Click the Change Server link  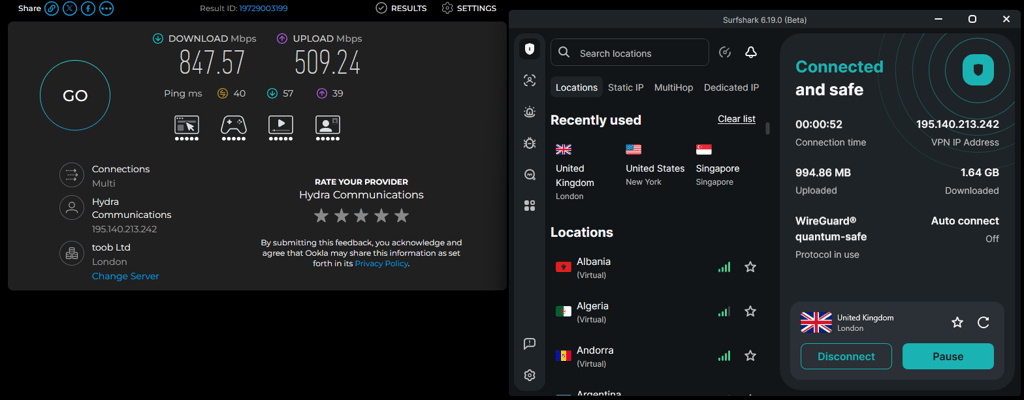[x=125, y=276]
